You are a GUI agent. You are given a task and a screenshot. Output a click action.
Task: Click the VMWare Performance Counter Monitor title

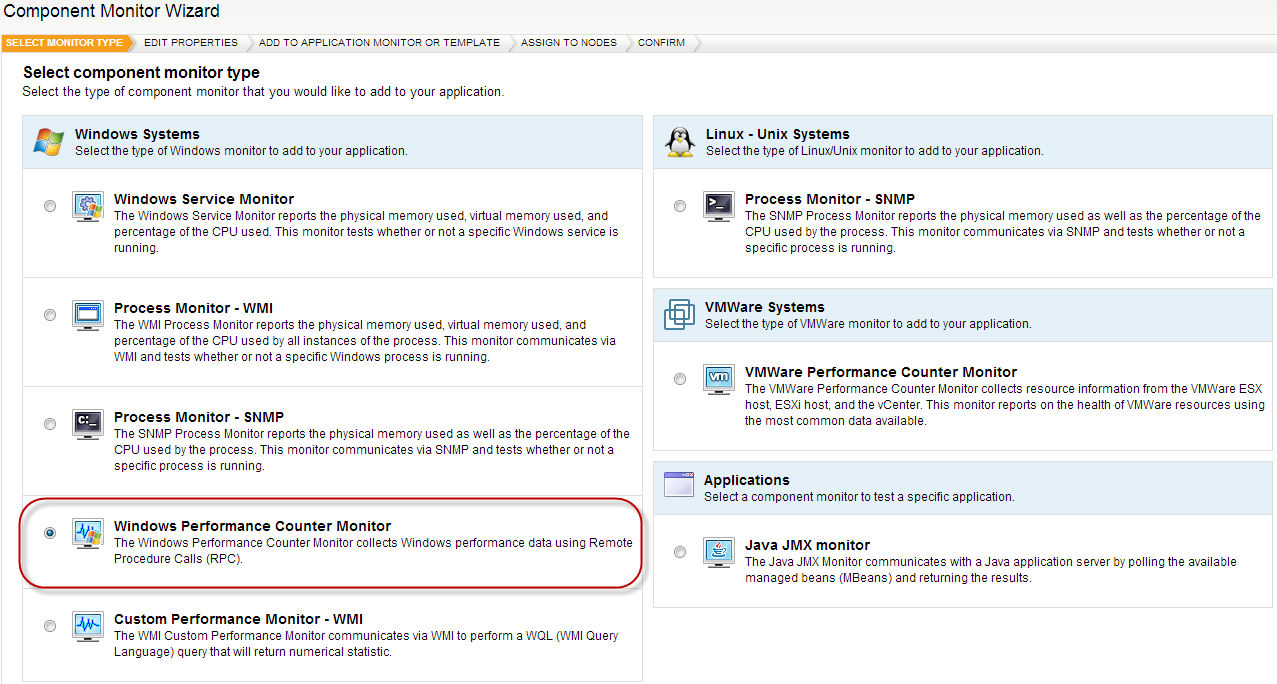881,372
